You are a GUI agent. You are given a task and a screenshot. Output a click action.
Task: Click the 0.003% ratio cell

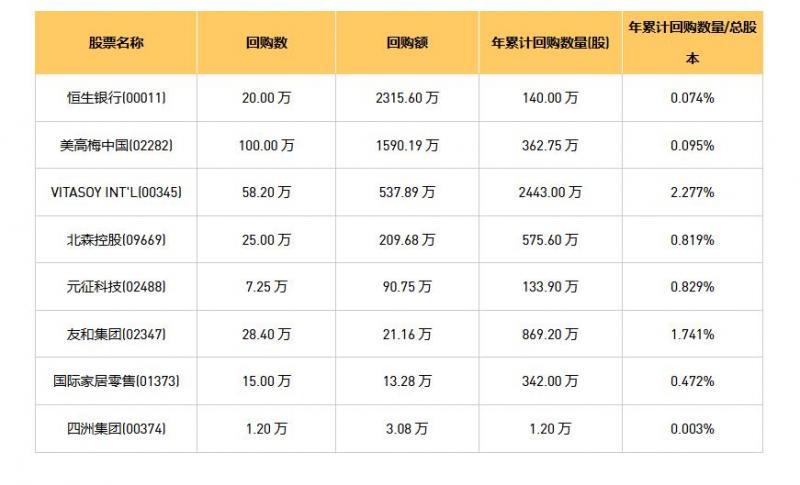tap(692, 429)
